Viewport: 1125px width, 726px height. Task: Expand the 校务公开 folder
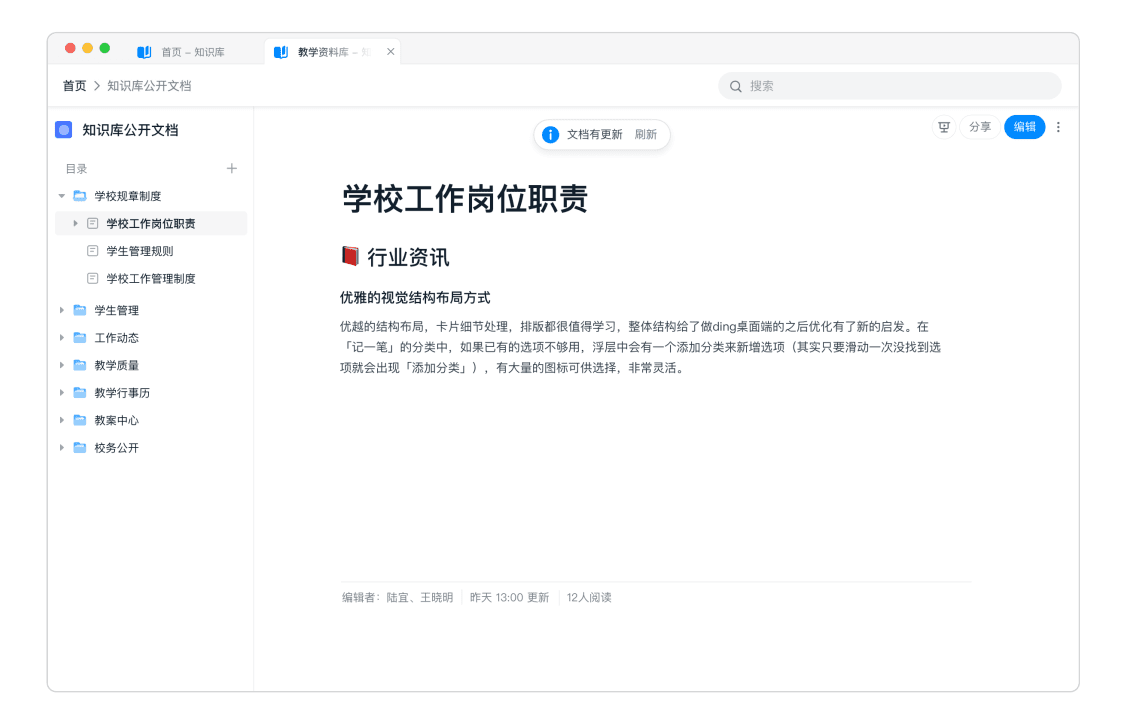62,448
